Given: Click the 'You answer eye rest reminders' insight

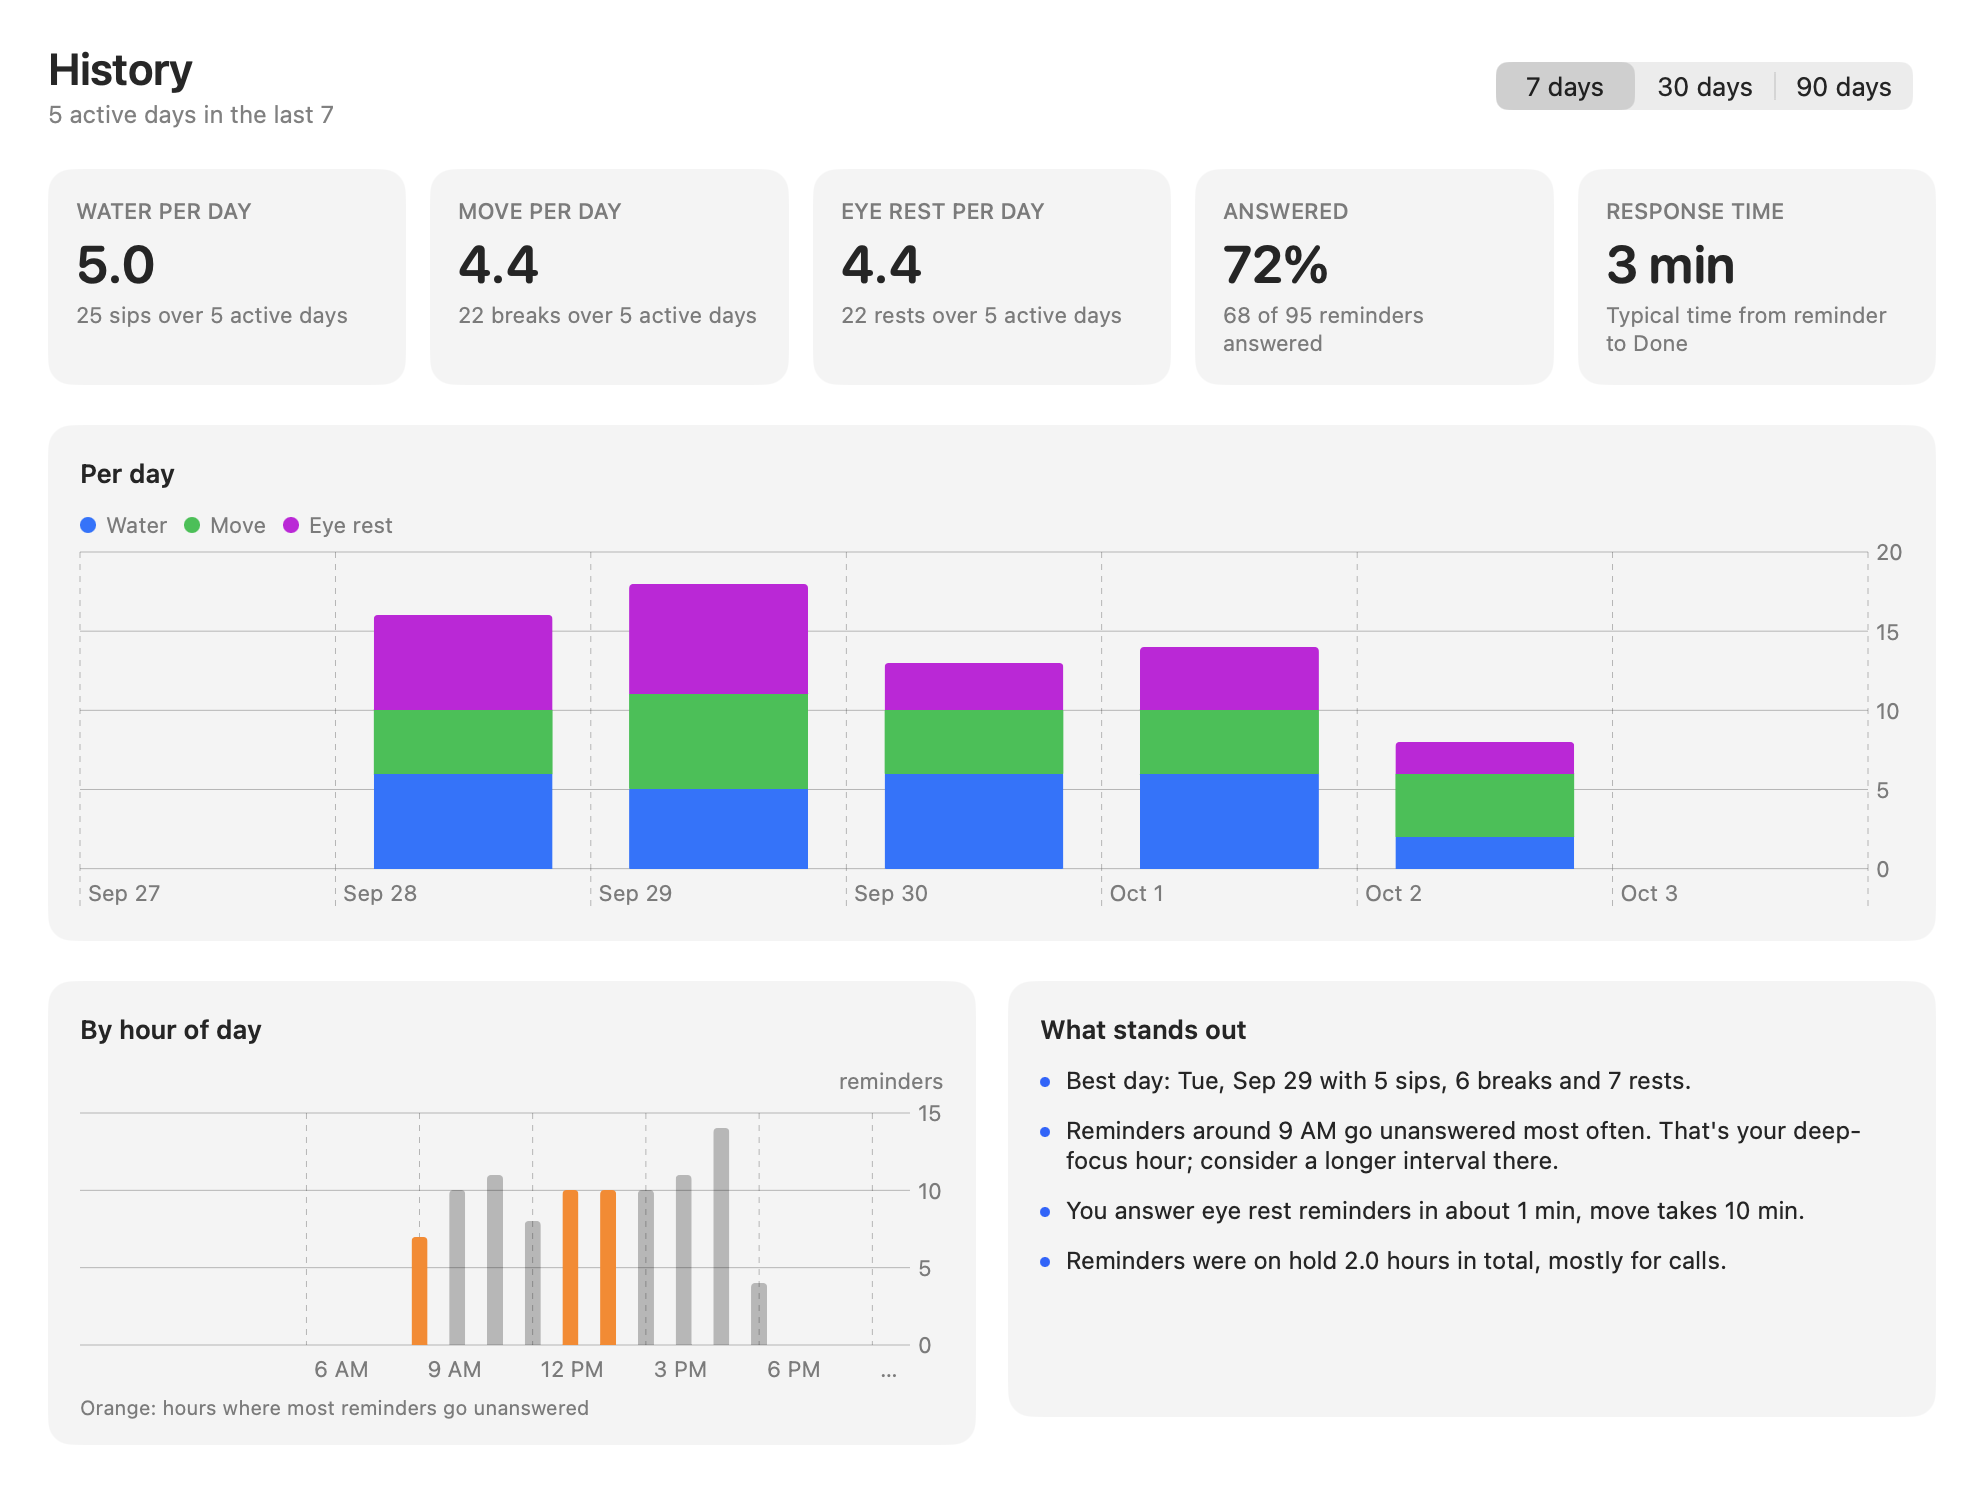Looking at the screenshot, I should (1435, 1210).
